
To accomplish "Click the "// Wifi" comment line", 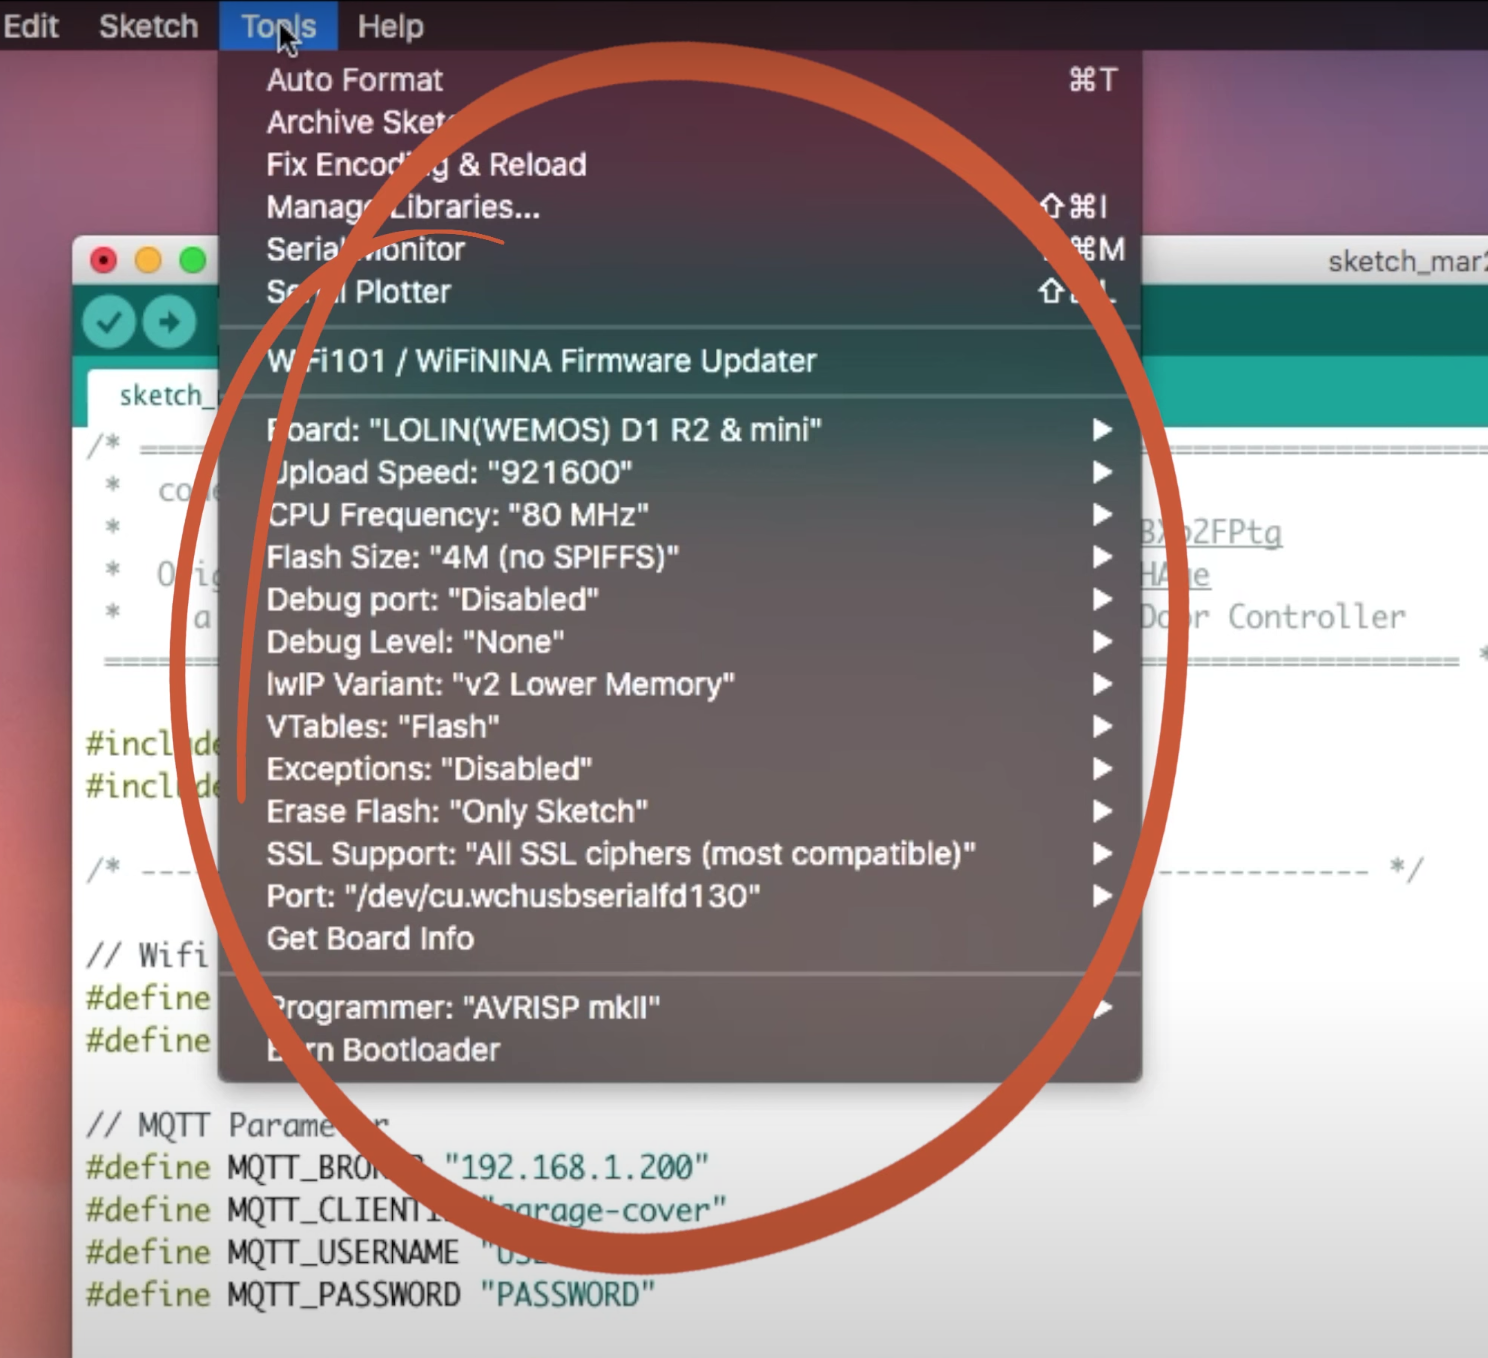I will pos(147,955).
